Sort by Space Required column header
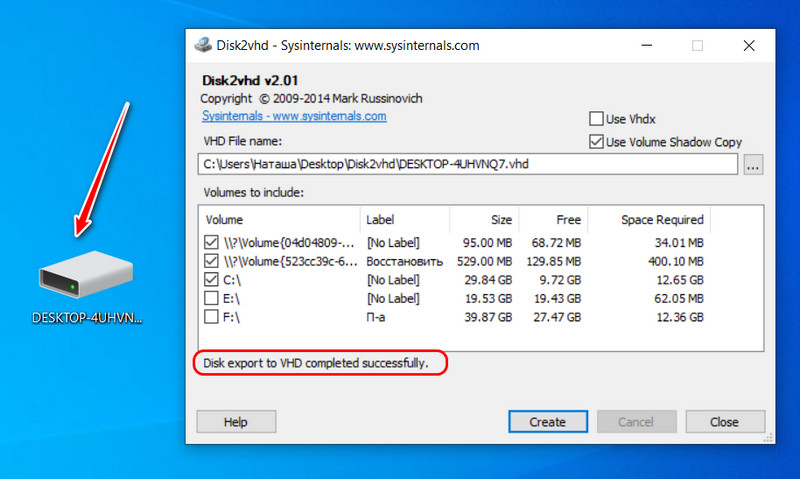This screenshot has height=479, width=800. [649, 220]
